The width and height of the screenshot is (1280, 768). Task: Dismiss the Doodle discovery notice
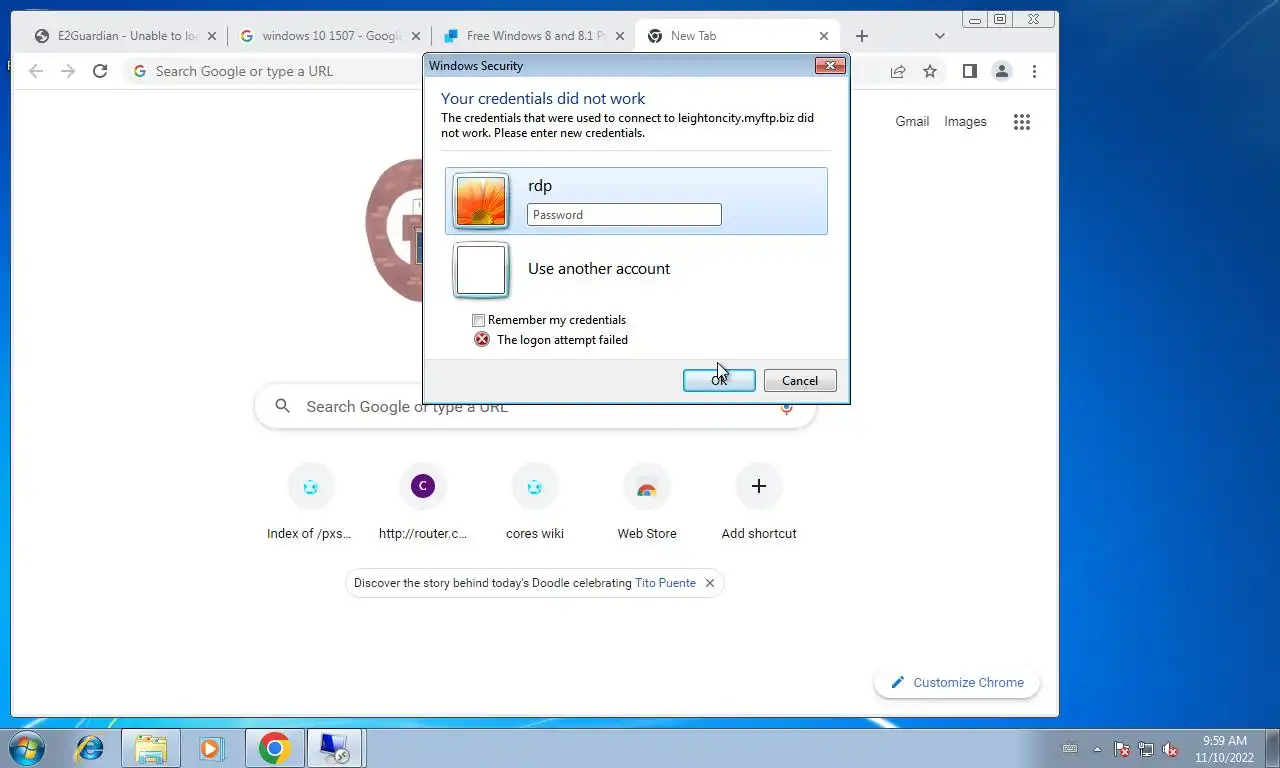pos(710,583)
